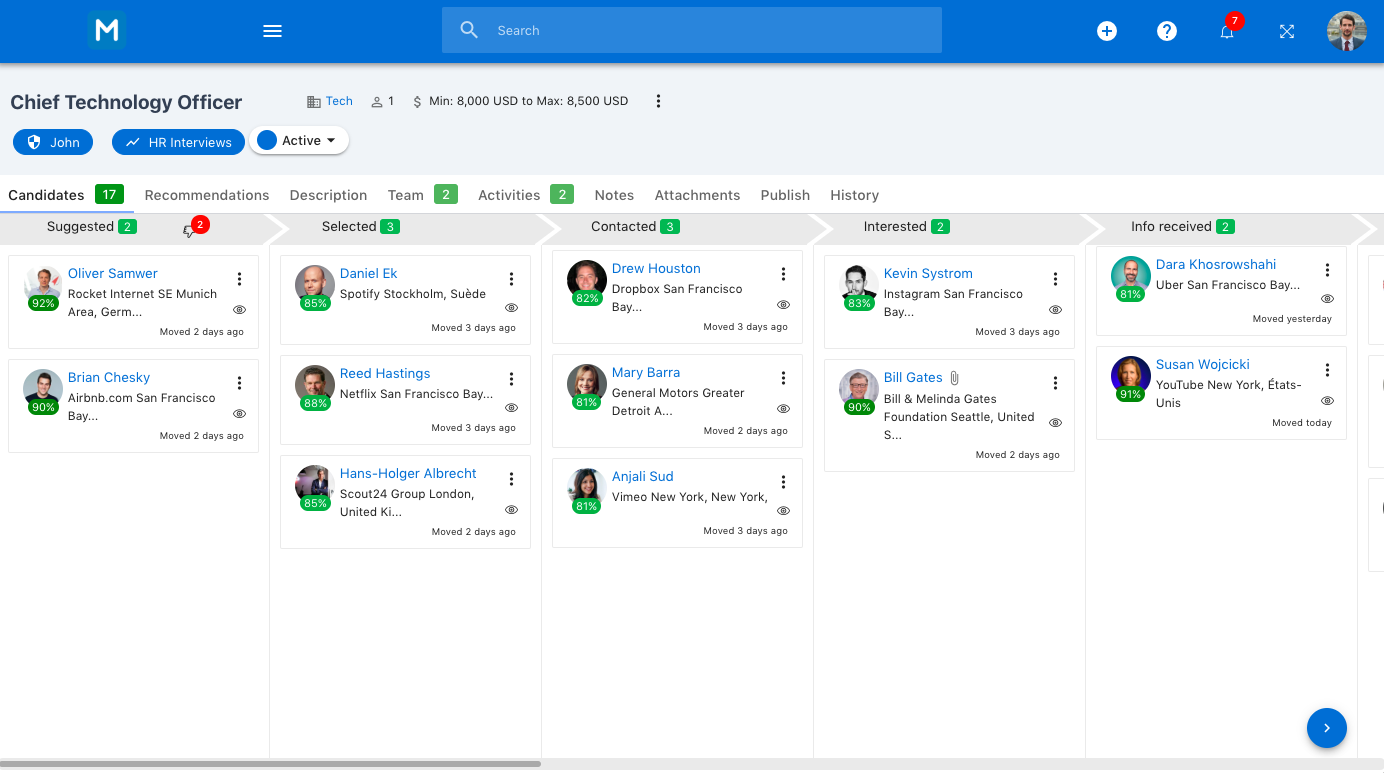Click the plus icon to add new

(x=1107, y=31)
